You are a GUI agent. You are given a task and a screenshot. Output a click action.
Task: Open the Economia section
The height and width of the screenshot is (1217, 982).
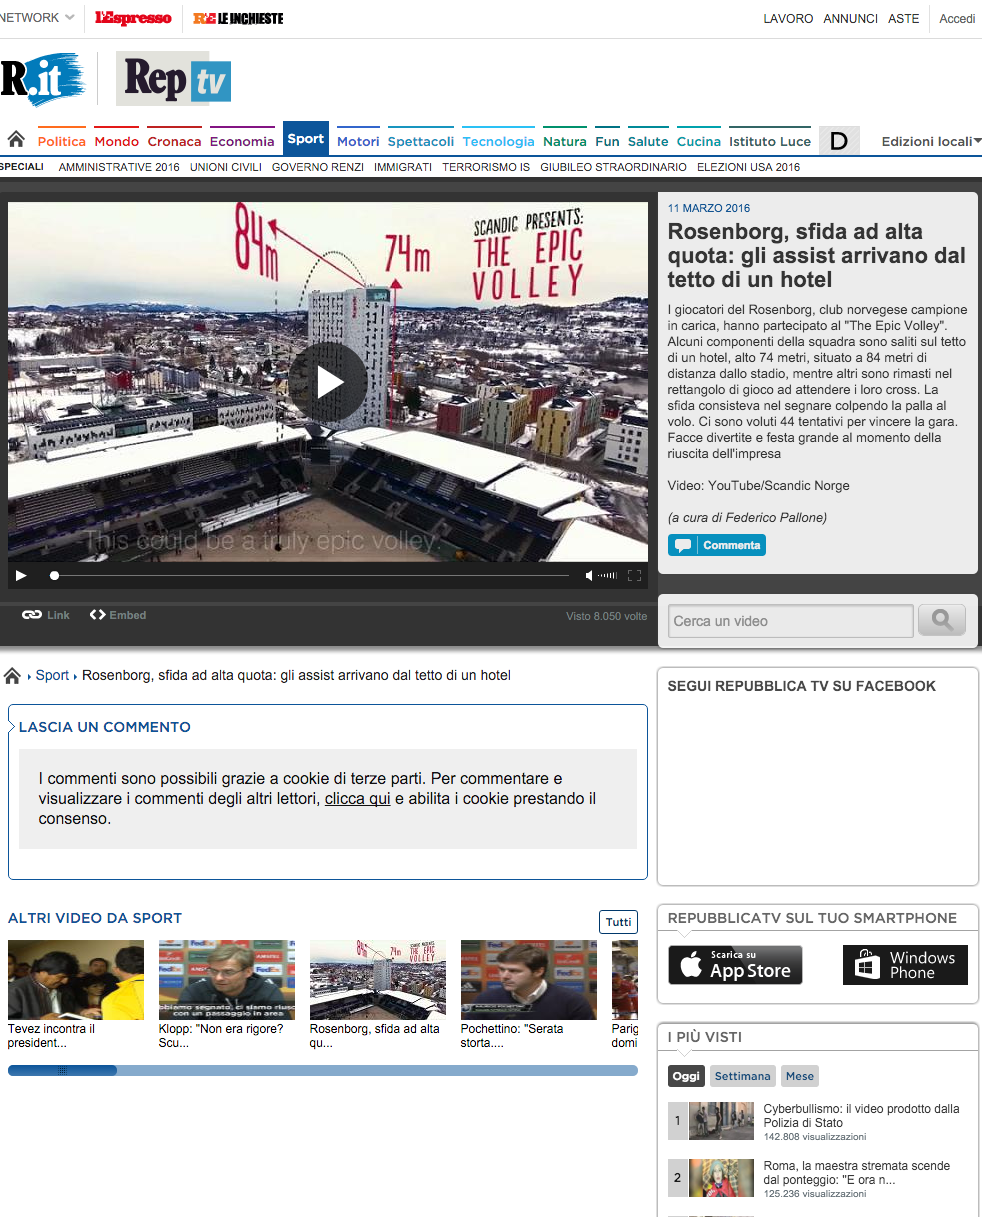coord(242,141)
